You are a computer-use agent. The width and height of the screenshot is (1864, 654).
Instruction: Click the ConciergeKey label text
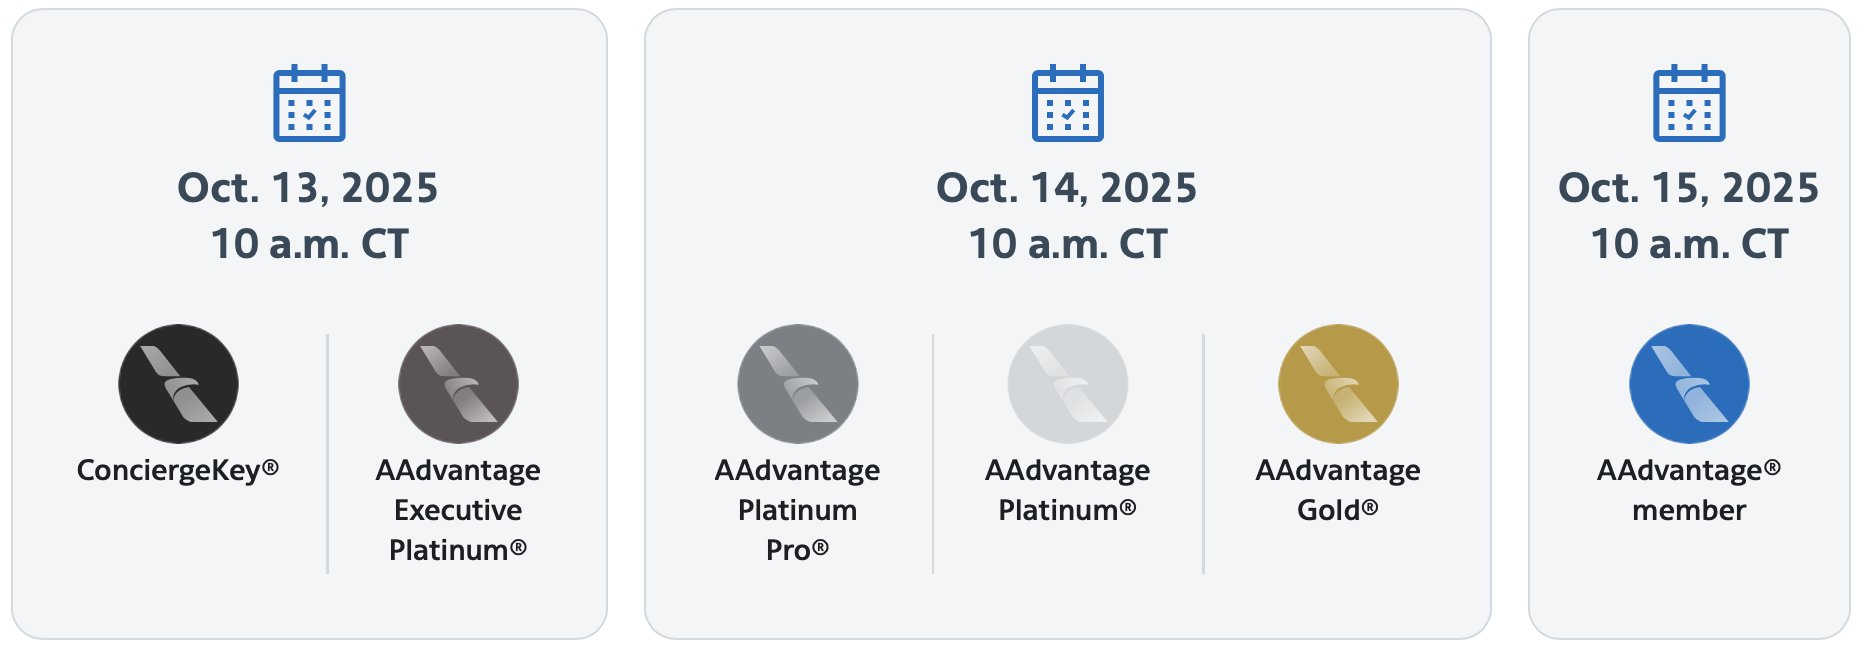(177, 470)
